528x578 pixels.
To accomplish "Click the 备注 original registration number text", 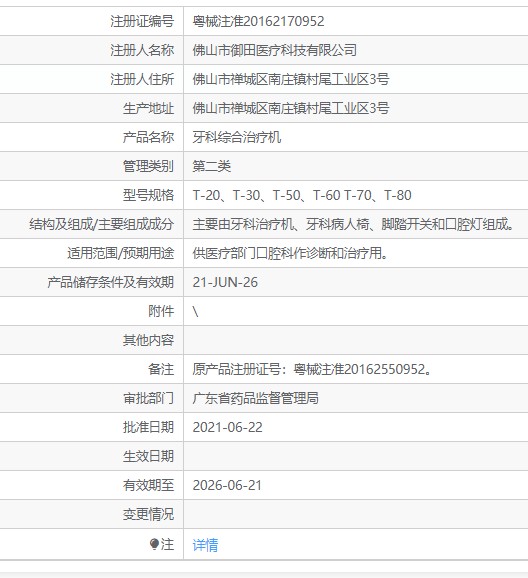I will 312,369.
